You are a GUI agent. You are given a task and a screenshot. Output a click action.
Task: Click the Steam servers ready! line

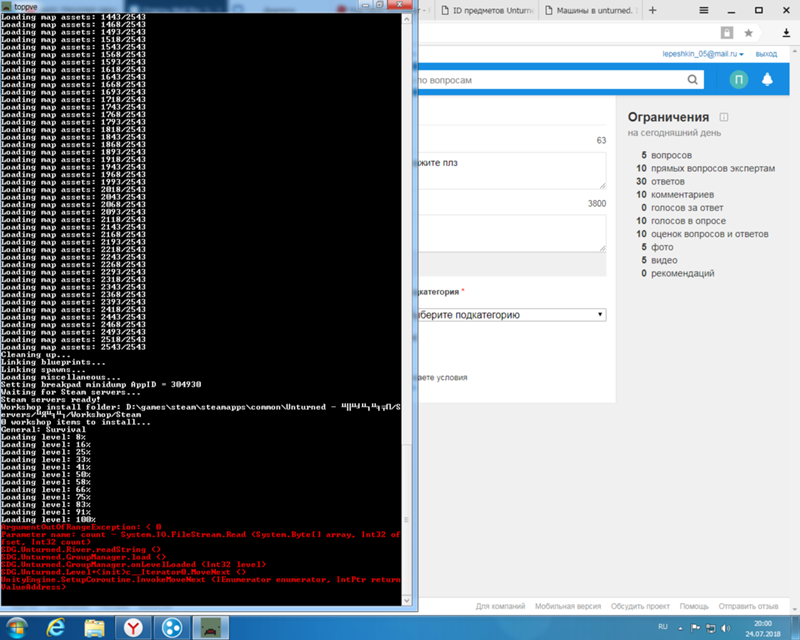pyautogui.click(x=51, y=400)
